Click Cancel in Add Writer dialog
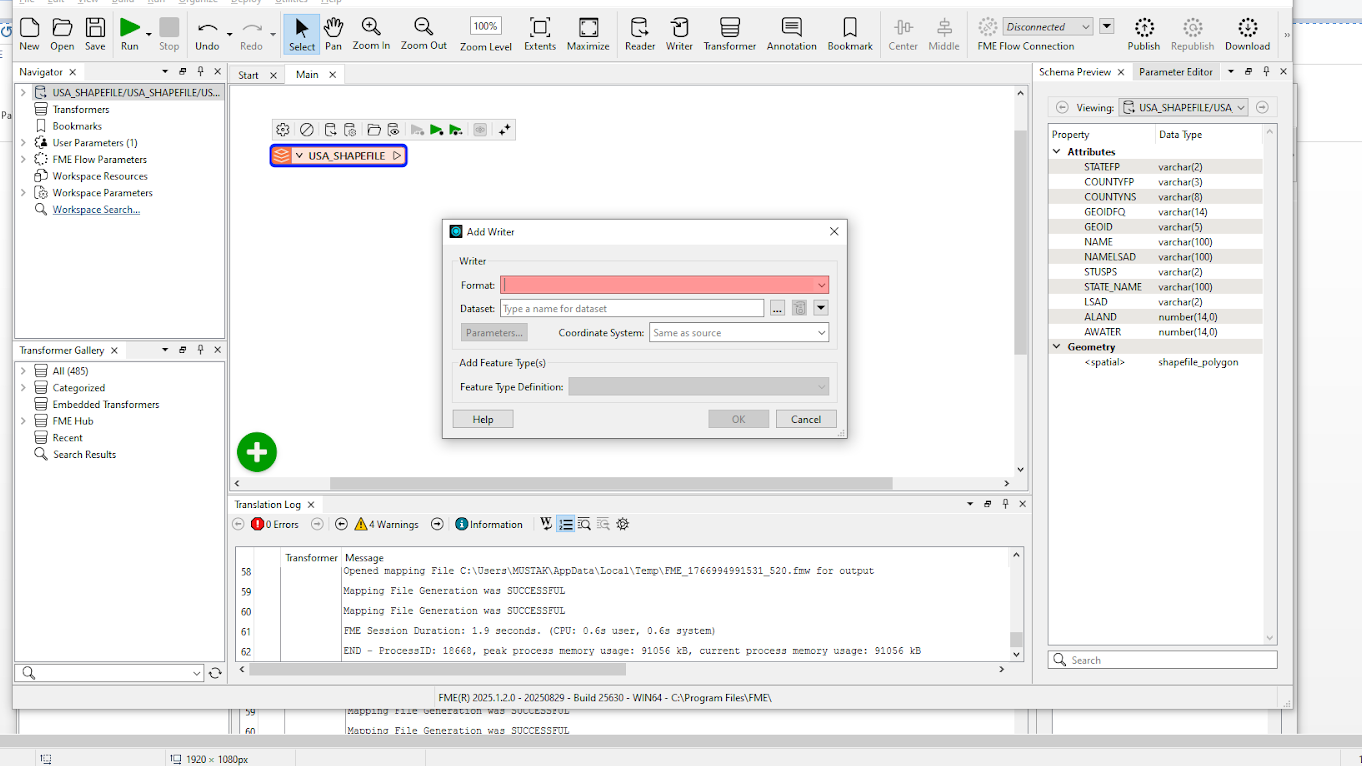 [x=805, y=419]
